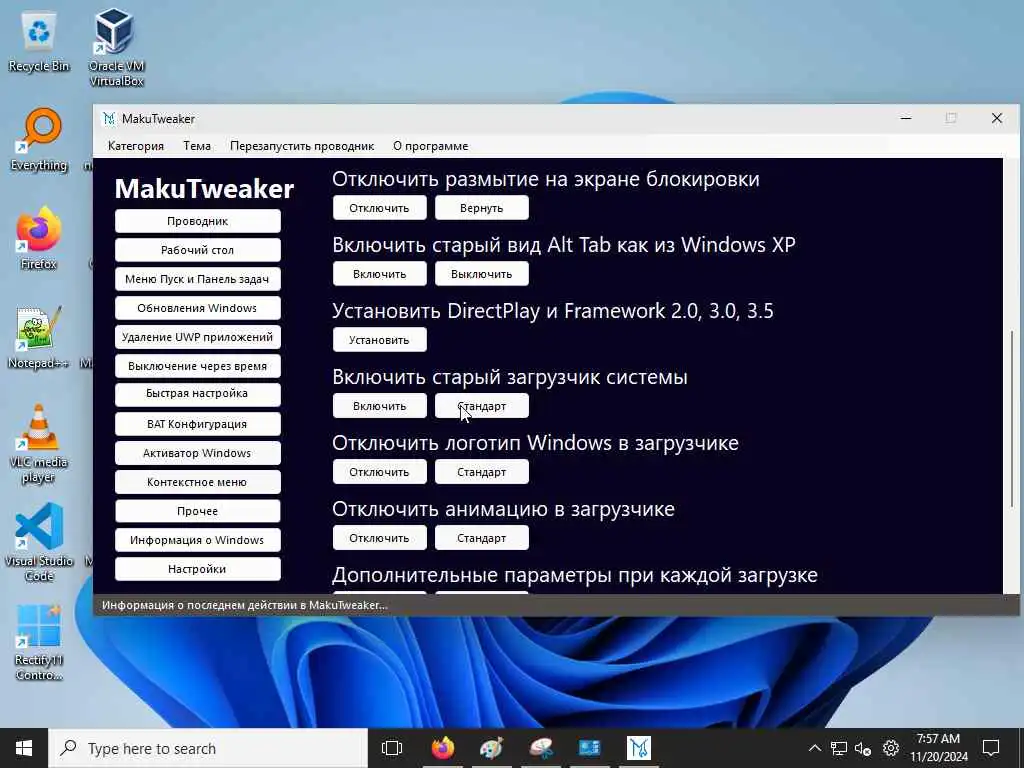The width and height of the screenshot is (1024, 768).
Task: Open the Тема menu
Action: [x=197, y=146]
